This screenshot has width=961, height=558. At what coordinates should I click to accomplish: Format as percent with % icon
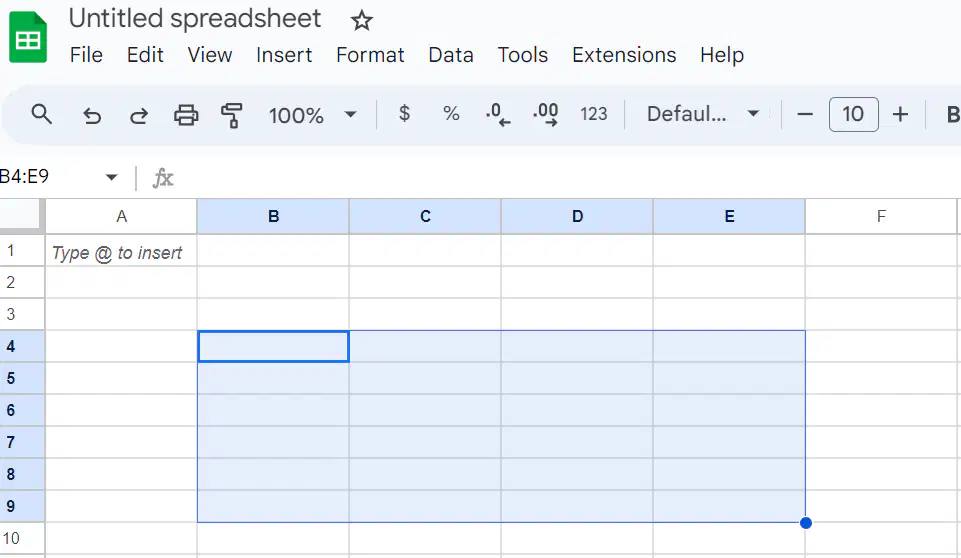click(451, 113)
